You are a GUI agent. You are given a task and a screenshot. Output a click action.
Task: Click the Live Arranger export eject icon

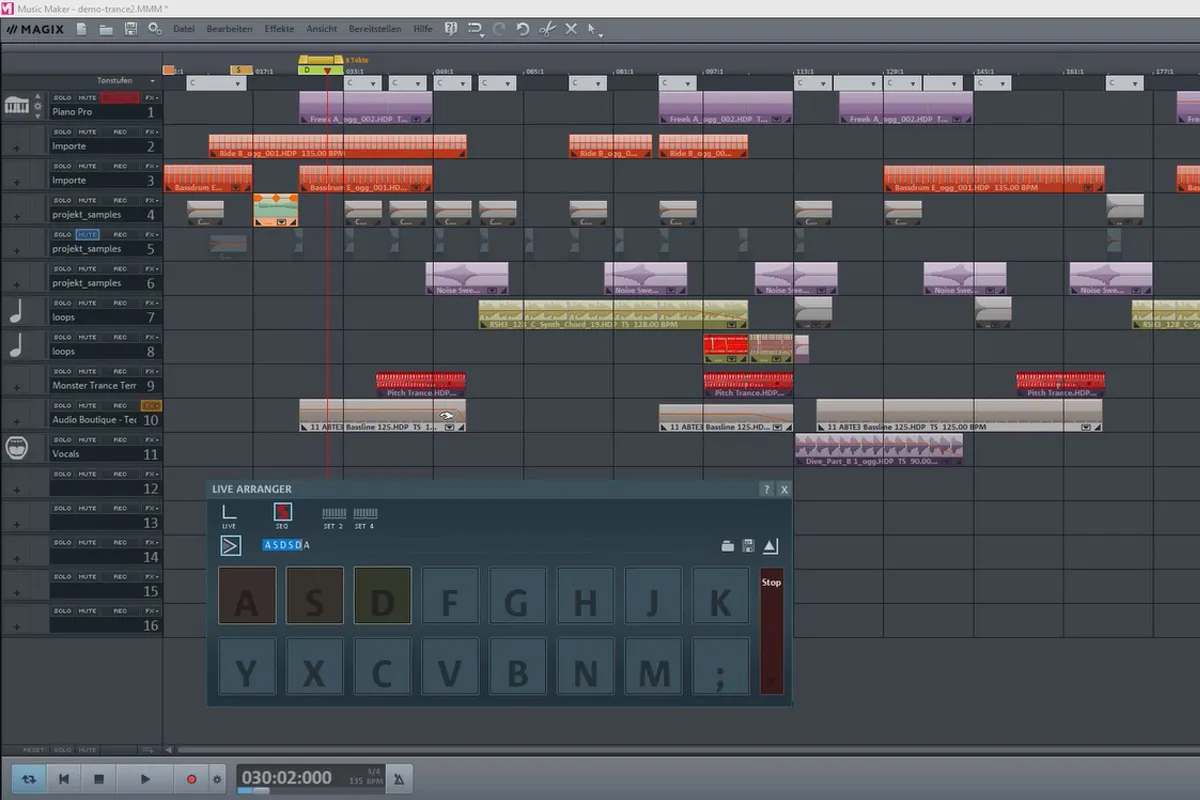(770, 546)
